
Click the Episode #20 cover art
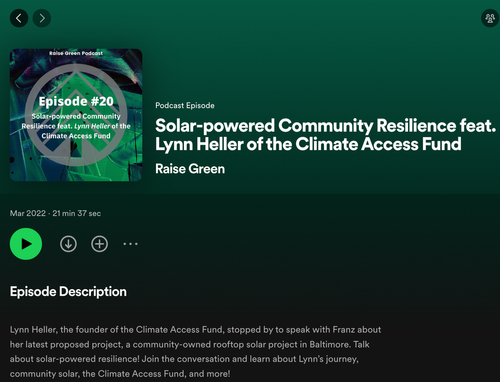76,115
